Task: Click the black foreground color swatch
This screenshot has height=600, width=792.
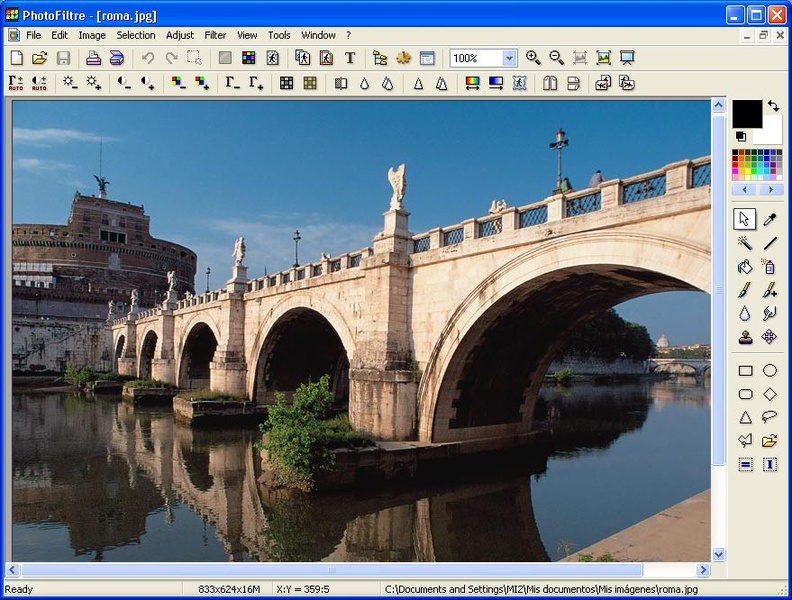Action: tap(747, 114)
